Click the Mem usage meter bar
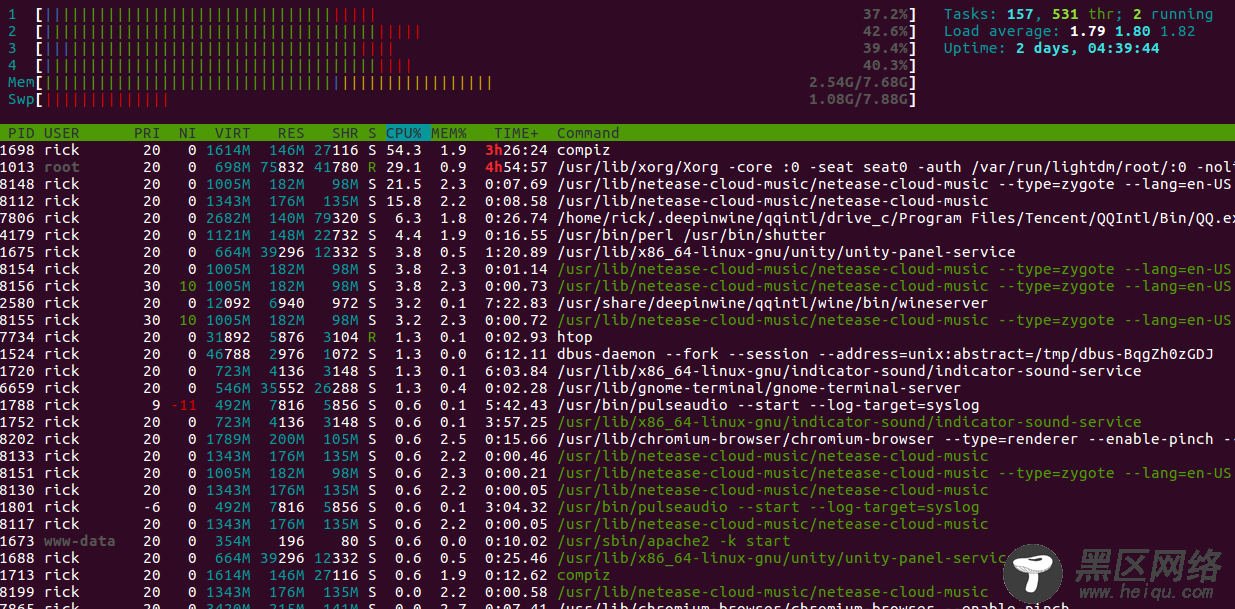 (x=476, y=83)
